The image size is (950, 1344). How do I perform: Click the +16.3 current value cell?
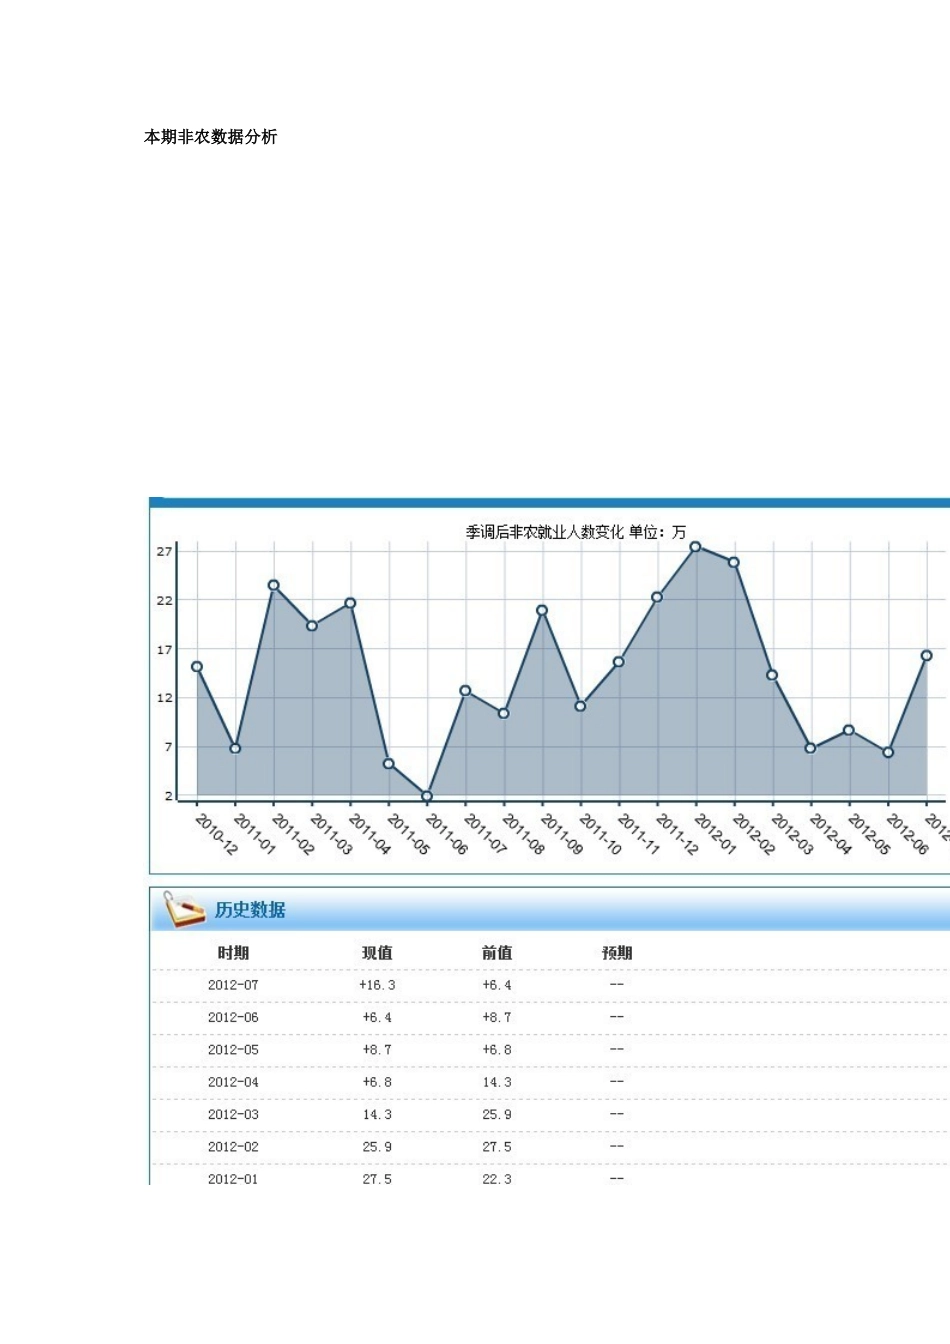click(x=377, y=985)
